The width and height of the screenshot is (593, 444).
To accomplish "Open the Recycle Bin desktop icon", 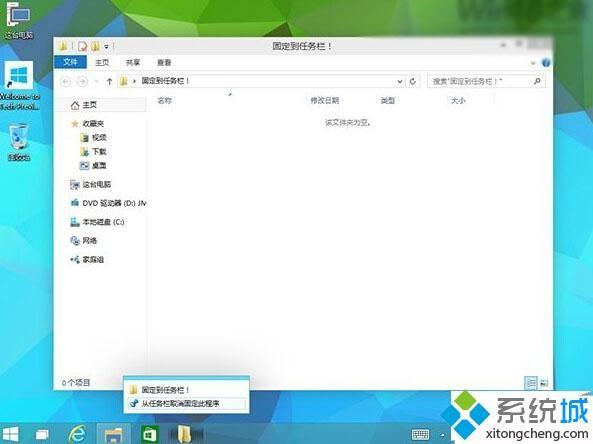I will click(x=19, y=142).
